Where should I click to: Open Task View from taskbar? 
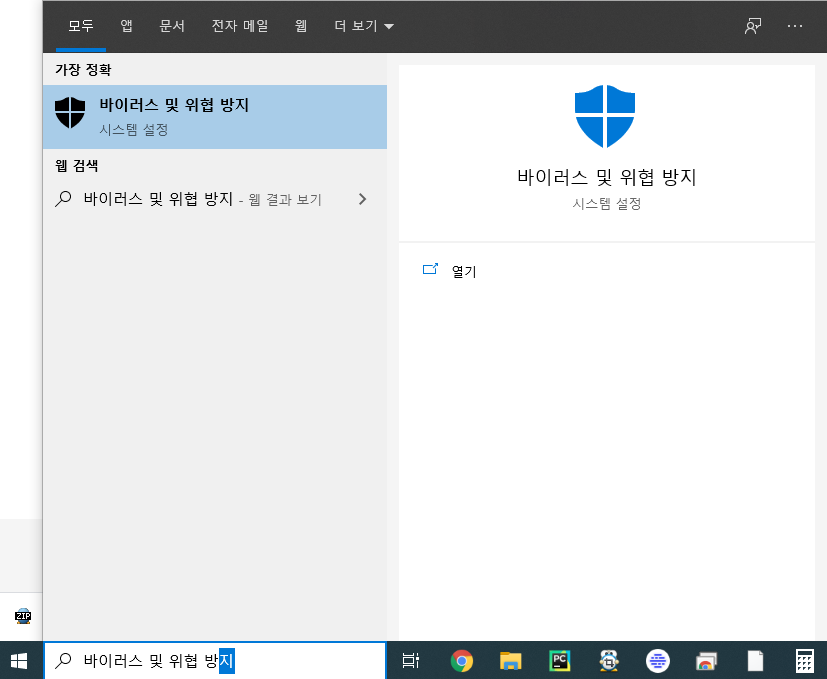(x=411, y=661)
